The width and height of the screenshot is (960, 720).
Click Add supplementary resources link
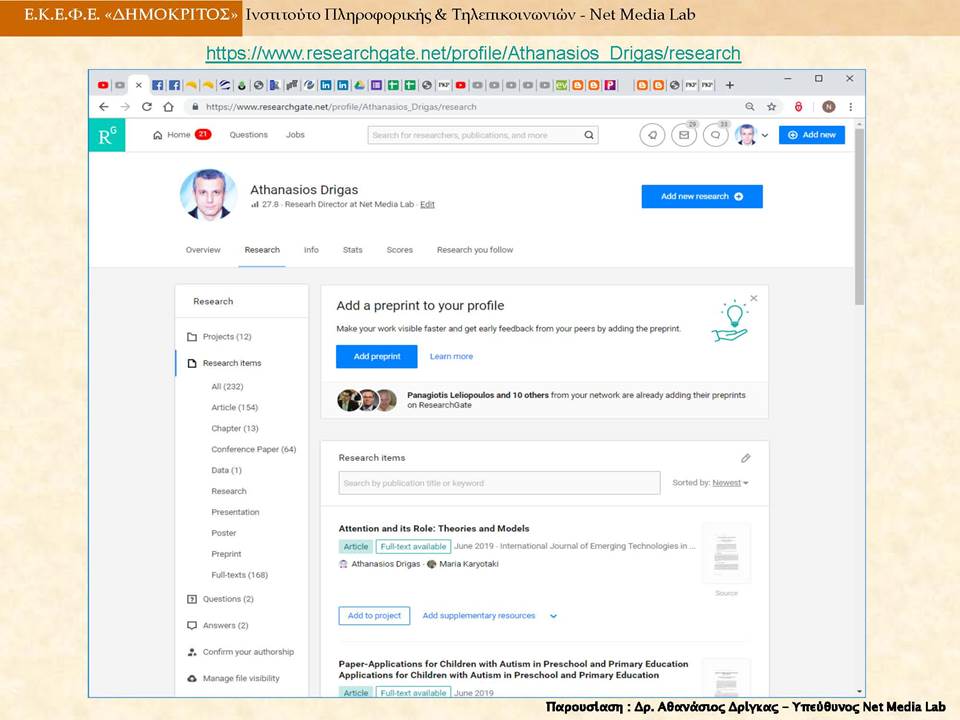coord(479,616)
